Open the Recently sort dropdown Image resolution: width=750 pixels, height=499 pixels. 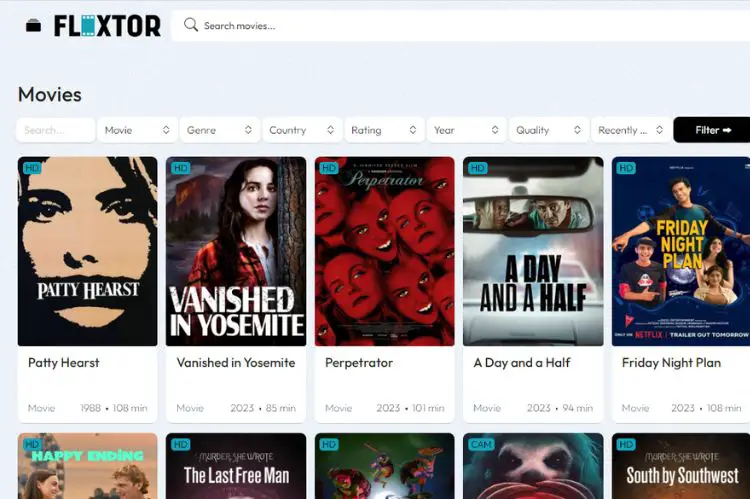(x=630, y=130)
